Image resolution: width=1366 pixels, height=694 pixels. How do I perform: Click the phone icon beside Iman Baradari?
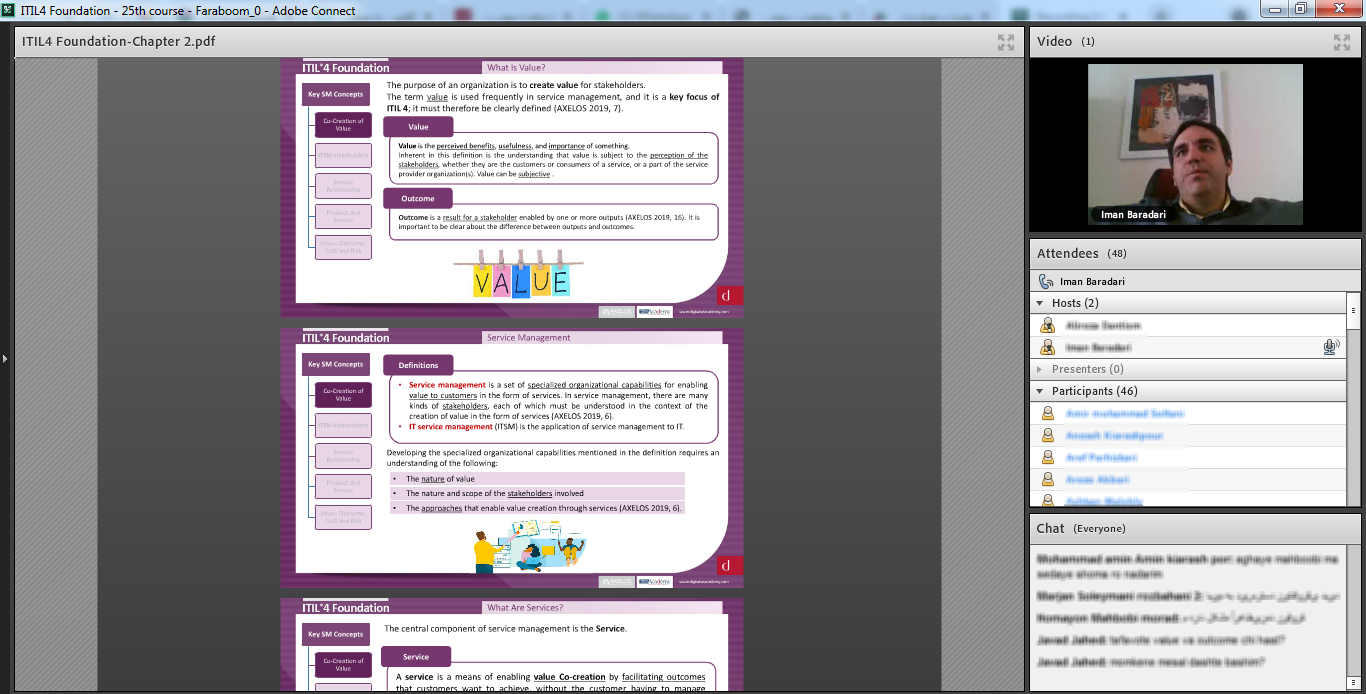[x=1046, y=281]
